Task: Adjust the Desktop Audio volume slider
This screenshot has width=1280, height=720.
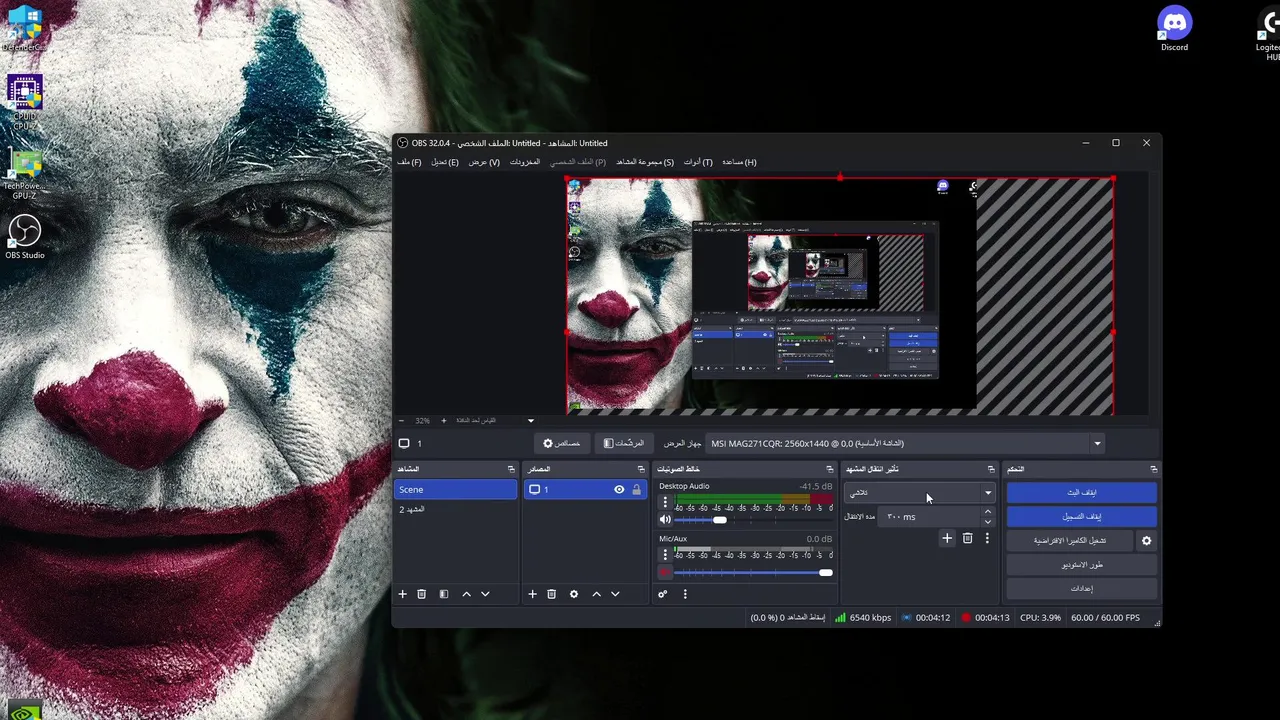Action: tap(754, 520)
